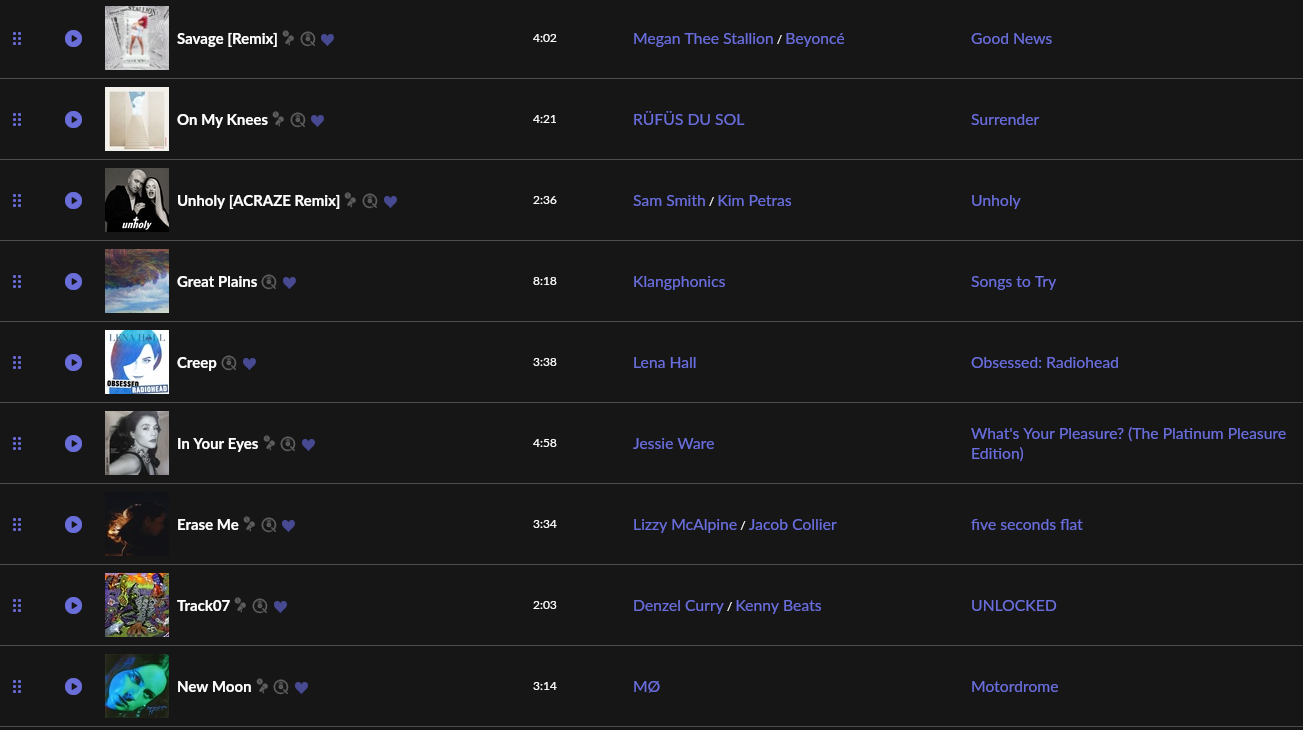Go to artist Kim Petras
This screenshot has height=730, width=1303.
click(x=754, y=200)
